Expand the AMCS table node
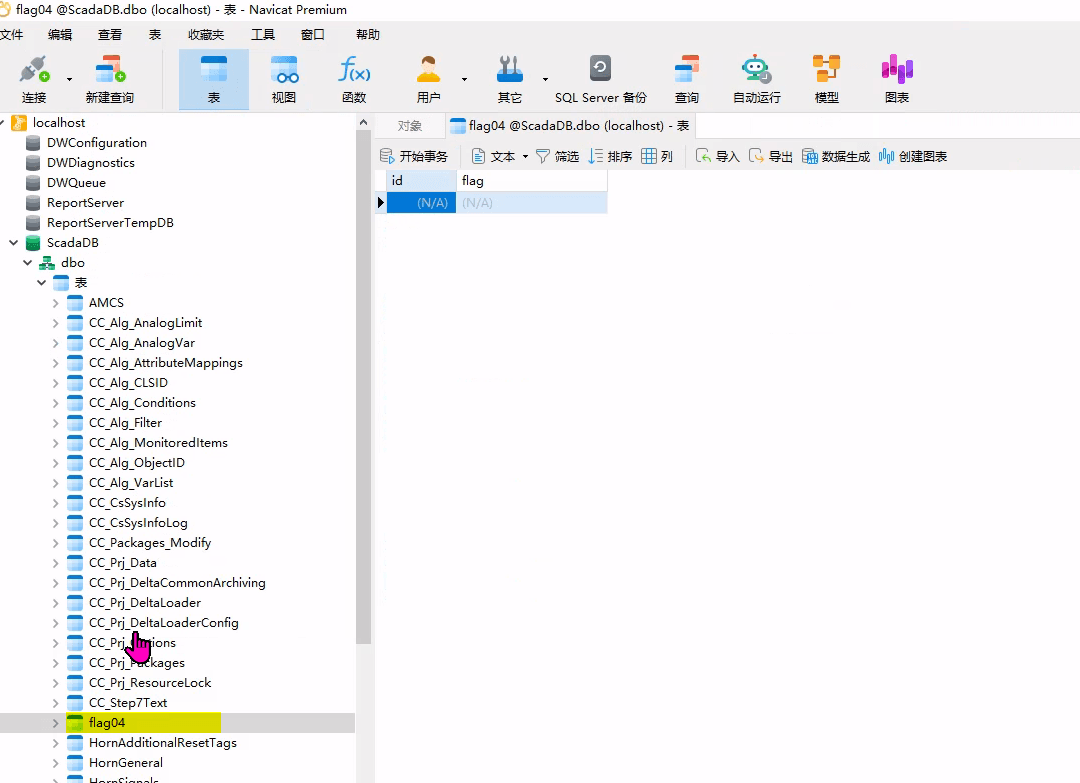Screen dimensions: 1080x783 [x=56, y=303]
